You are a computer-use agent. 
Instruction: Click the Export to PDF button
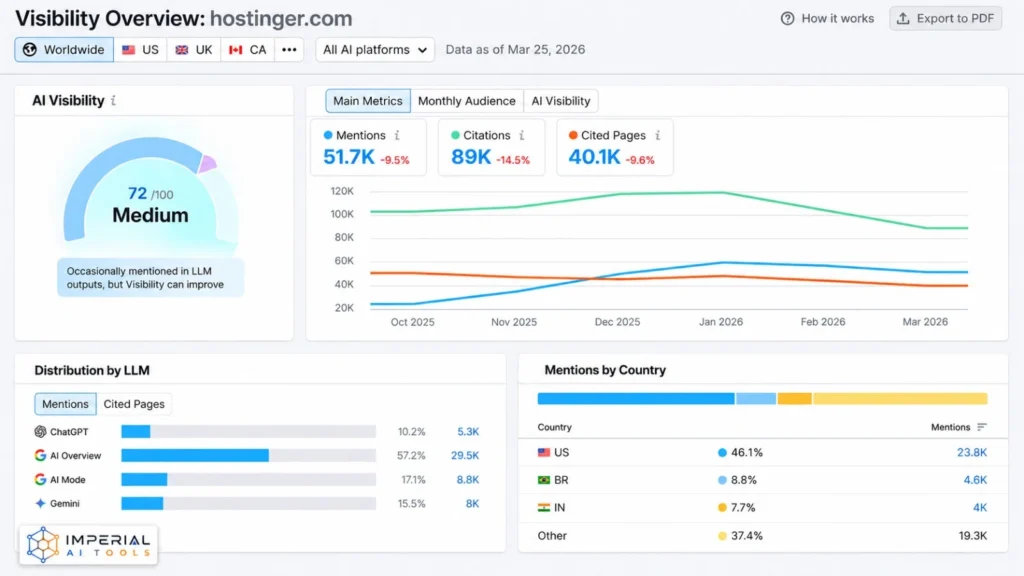coord(946,18)
